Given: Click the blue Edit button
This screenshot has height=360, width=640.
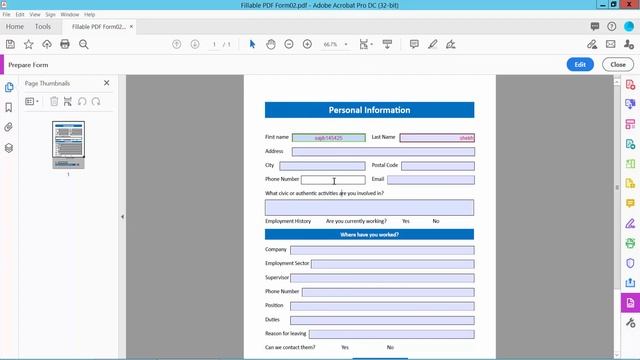Looking at the screenshot, I should coord(580,64).
